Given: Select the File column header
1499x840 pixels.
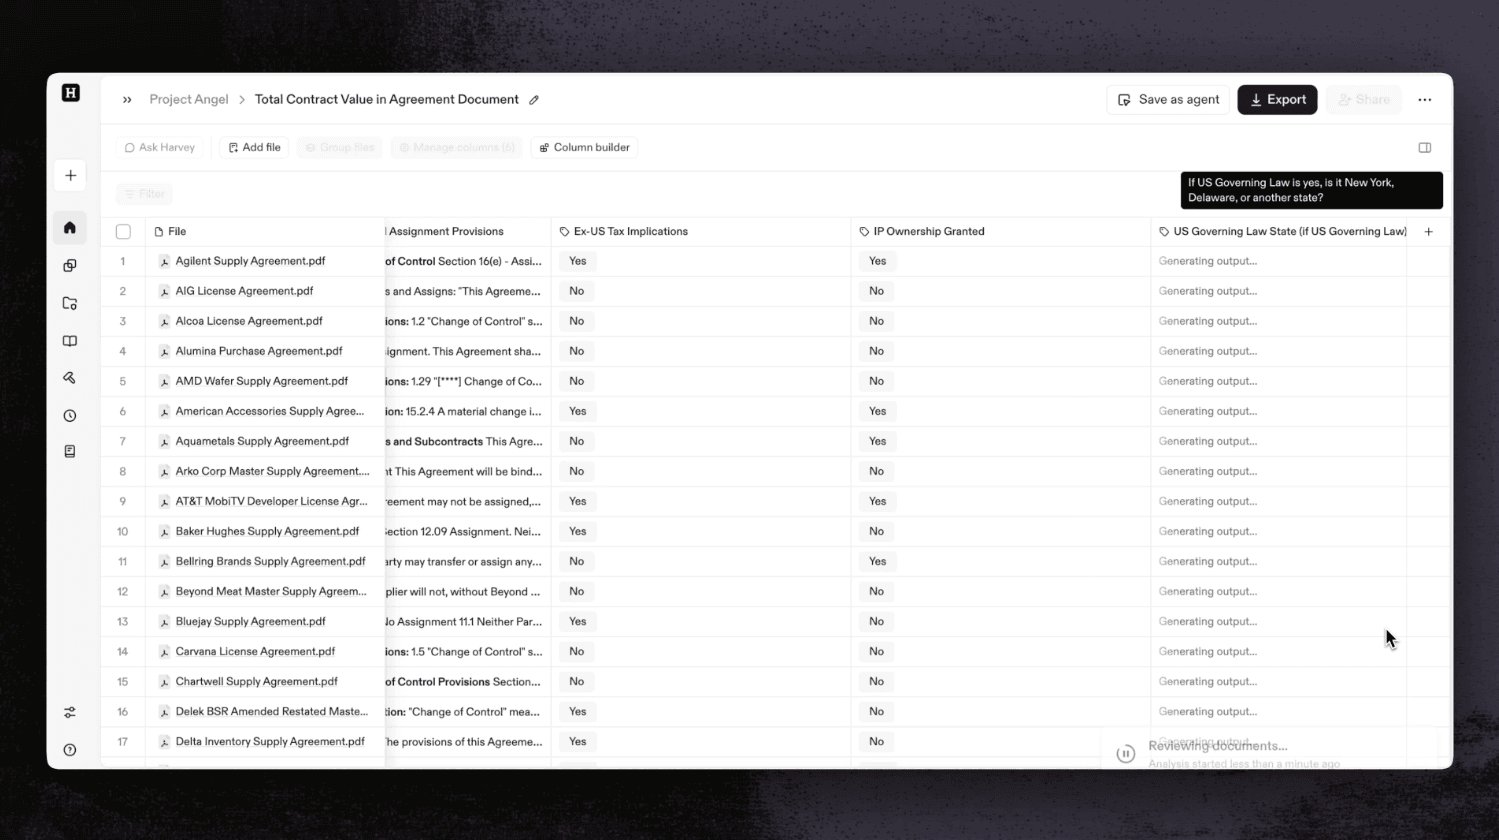Looking at the screenshot, I should pyautogui.click(x=265, y=232).
